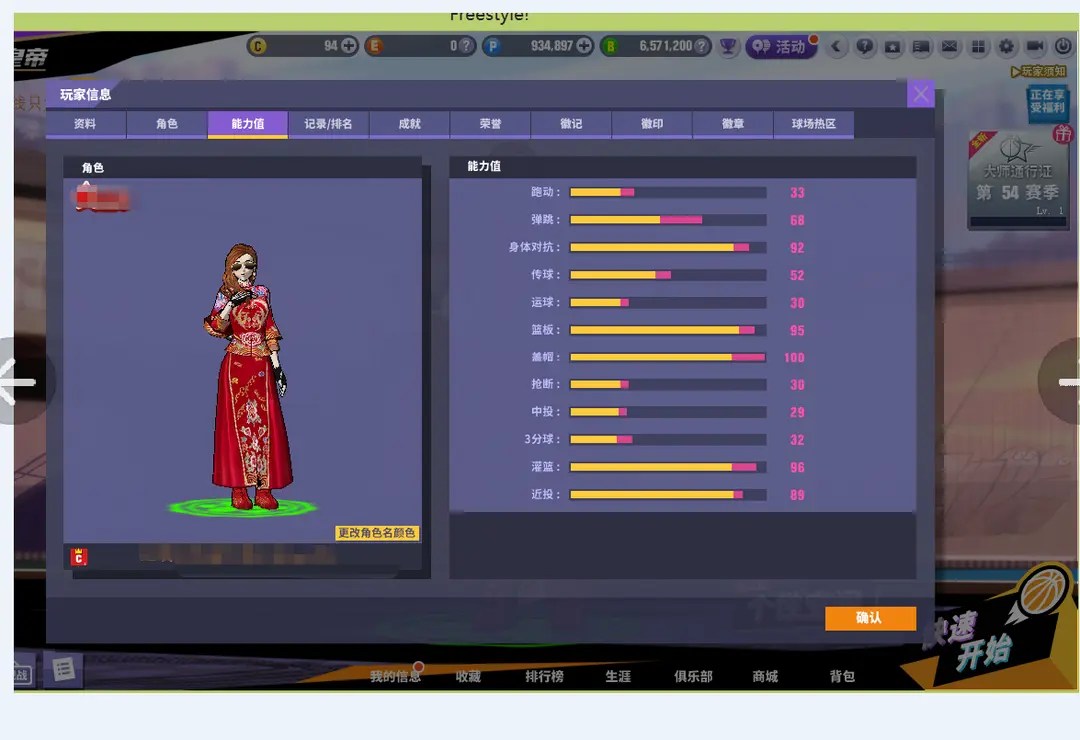Click the 运球 ability bar
The image size is (1080, 740).
tap(668, 302)
